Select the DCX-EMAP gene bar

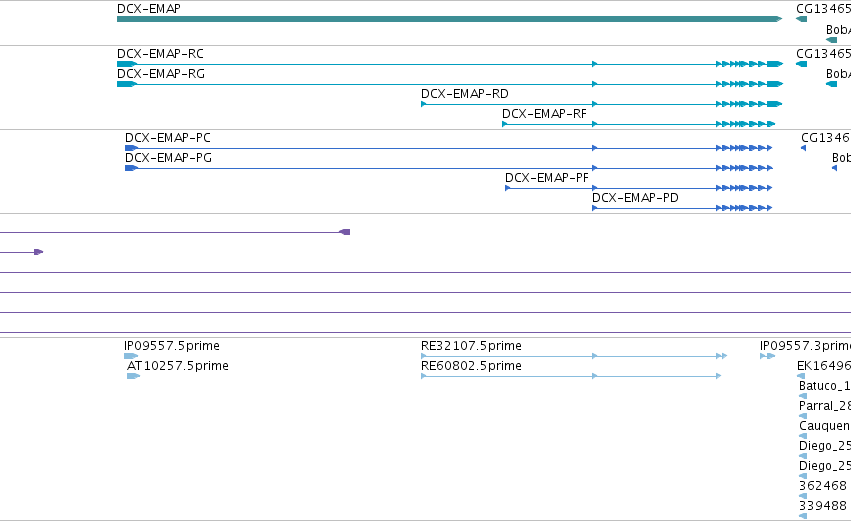coord(449,19)
